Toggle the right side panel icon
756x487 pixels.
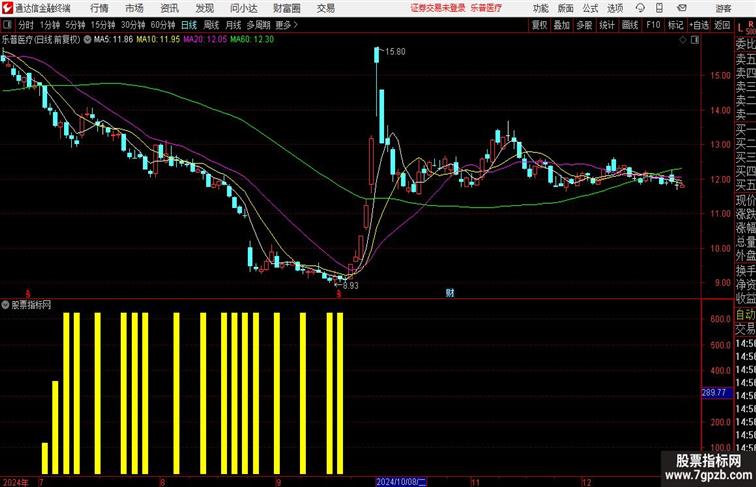[695, 40]
